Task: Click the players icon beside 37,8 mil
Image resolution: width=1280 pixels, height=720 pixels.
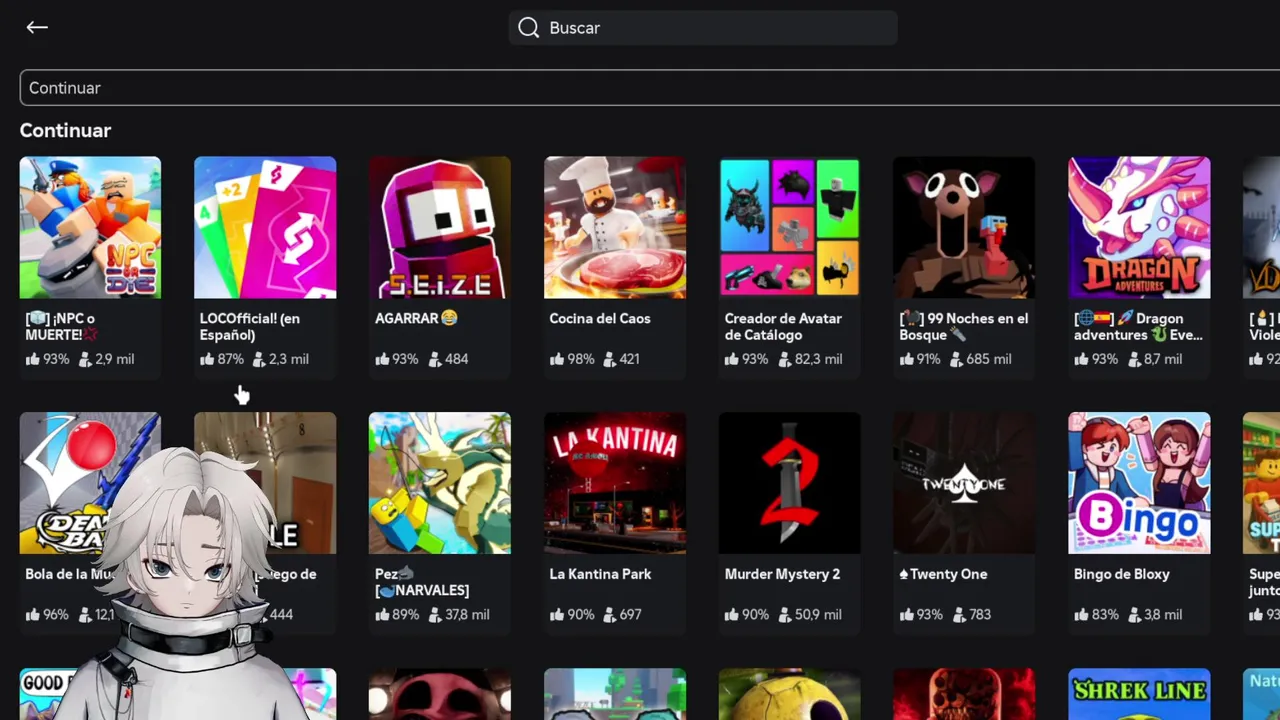Action: (x=434, y=615)
